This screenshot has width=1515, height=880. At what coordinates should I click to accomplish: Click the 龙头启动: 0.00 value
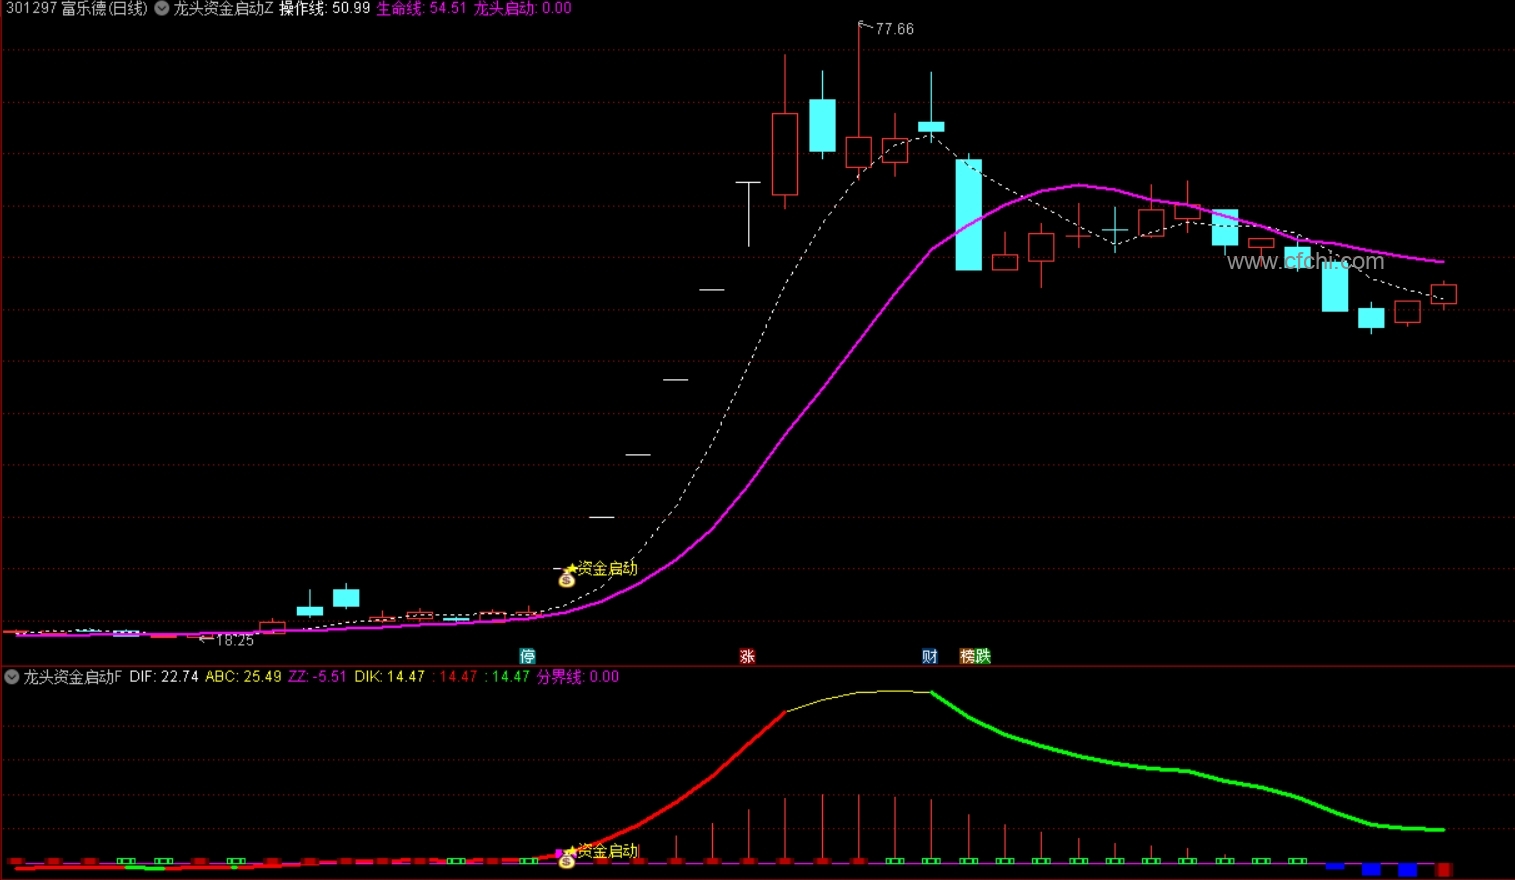point(522,8)
